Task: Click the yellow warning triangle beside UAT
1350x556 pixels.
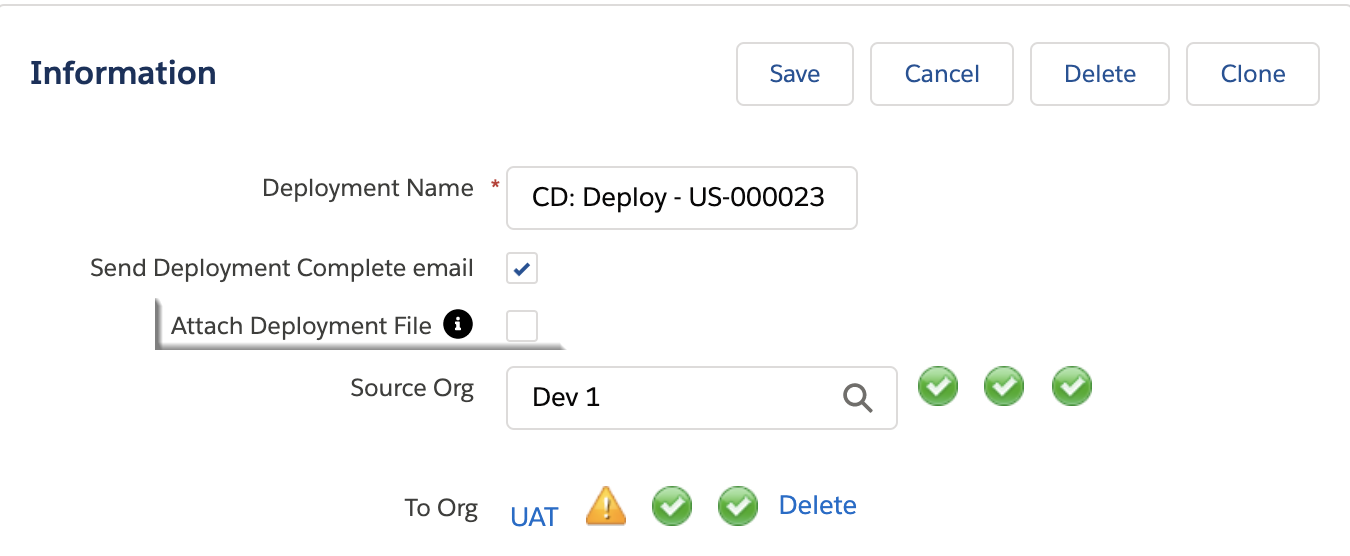Action: [606, 506]
